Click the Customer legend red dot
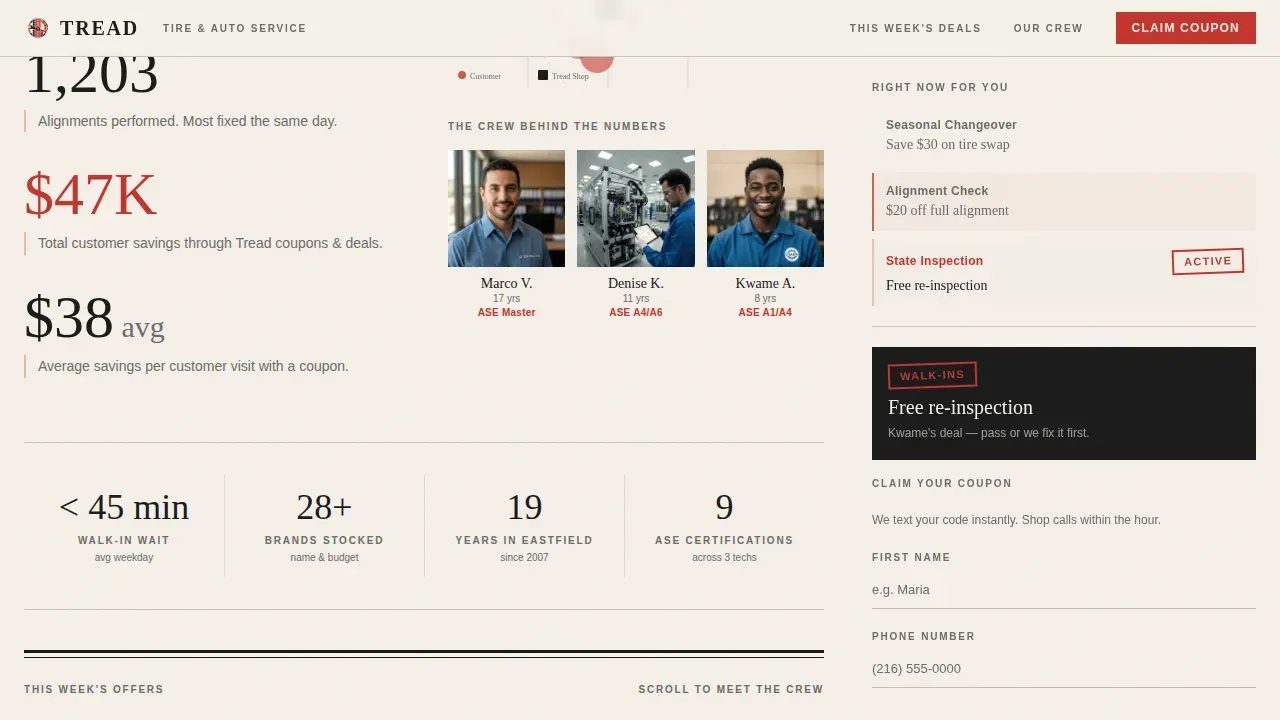1280x720 pixels. point(462,75)
